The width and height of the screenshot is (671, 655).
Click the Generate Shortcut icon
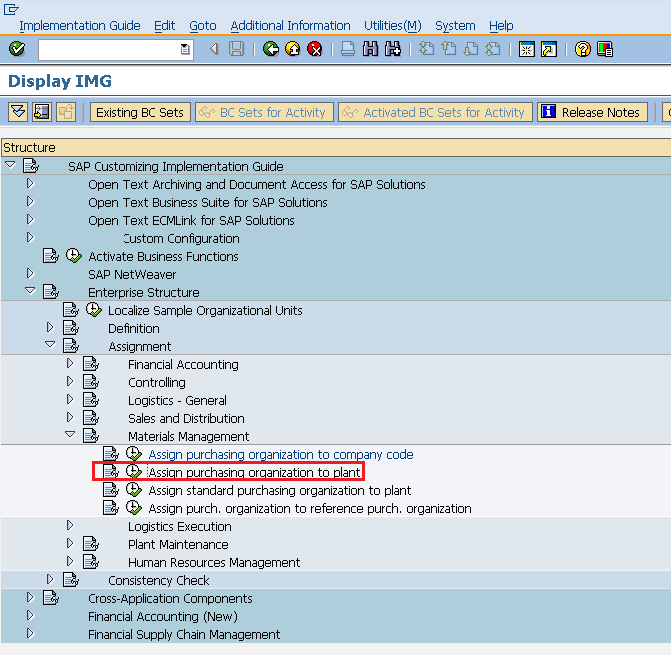point(549,49)
